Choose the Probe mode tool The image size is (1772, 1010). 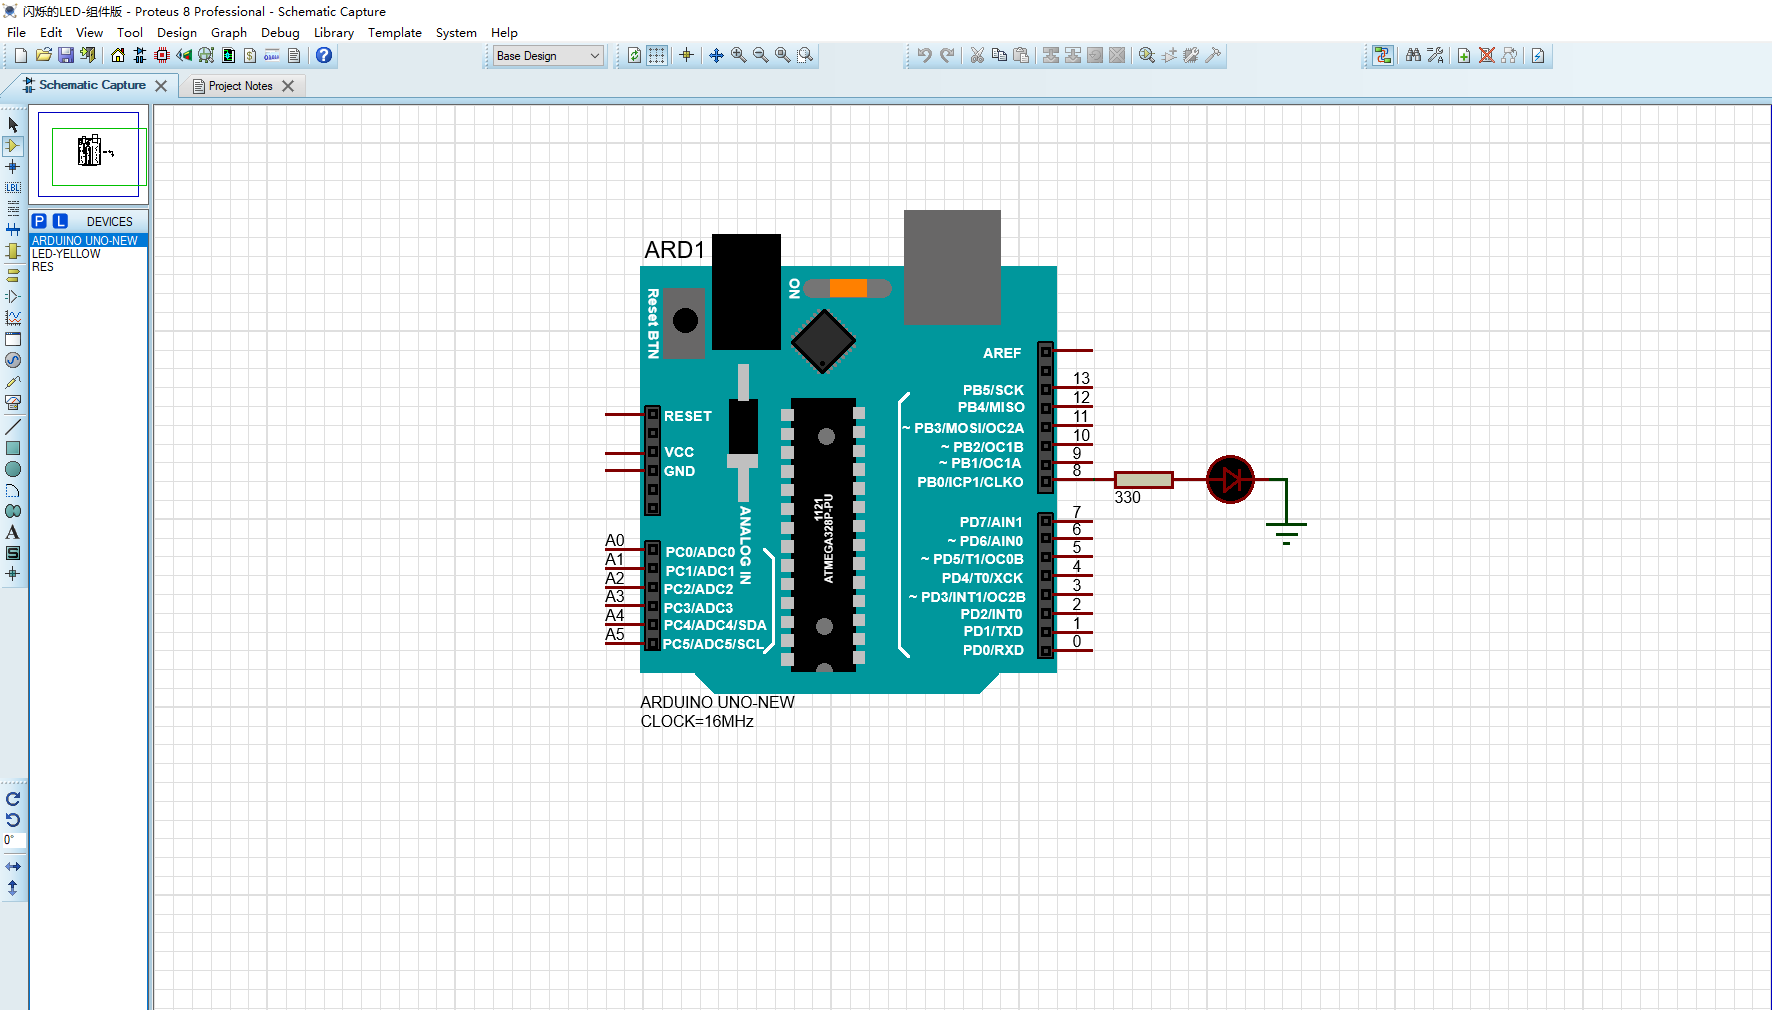13,382
